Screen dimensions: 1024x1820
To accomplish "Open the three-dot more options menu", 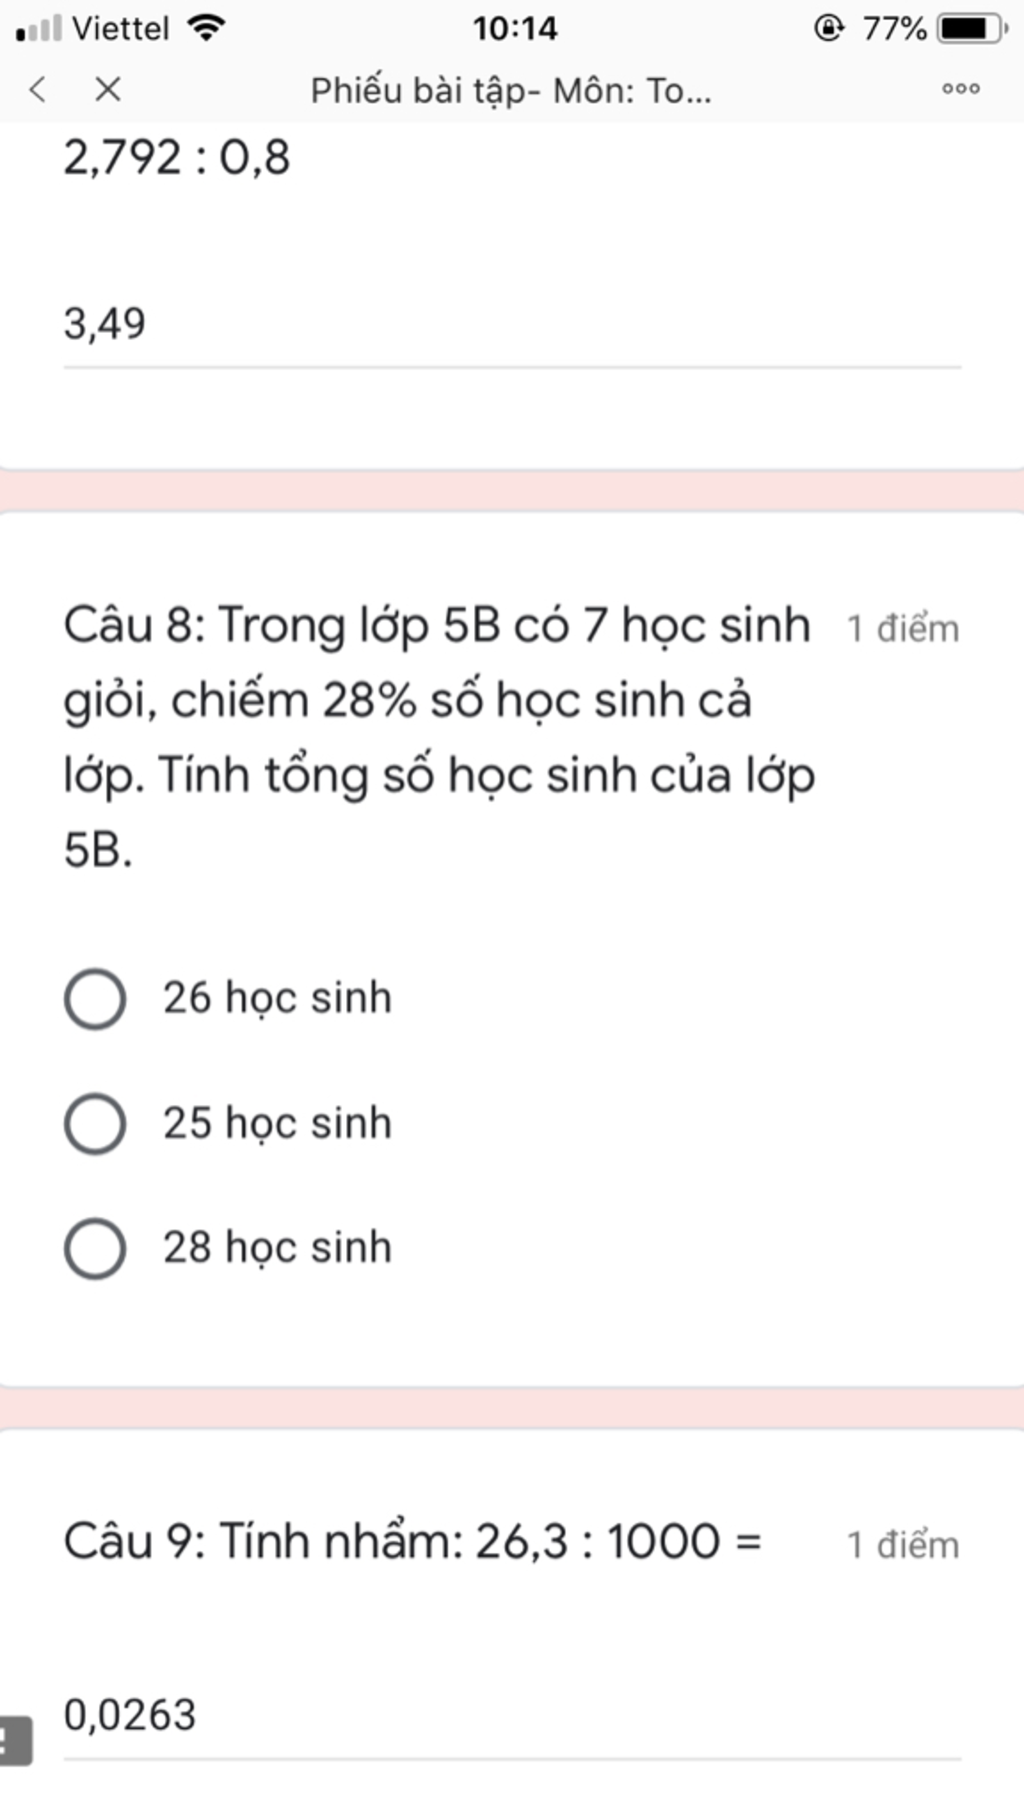I will 961,89.
